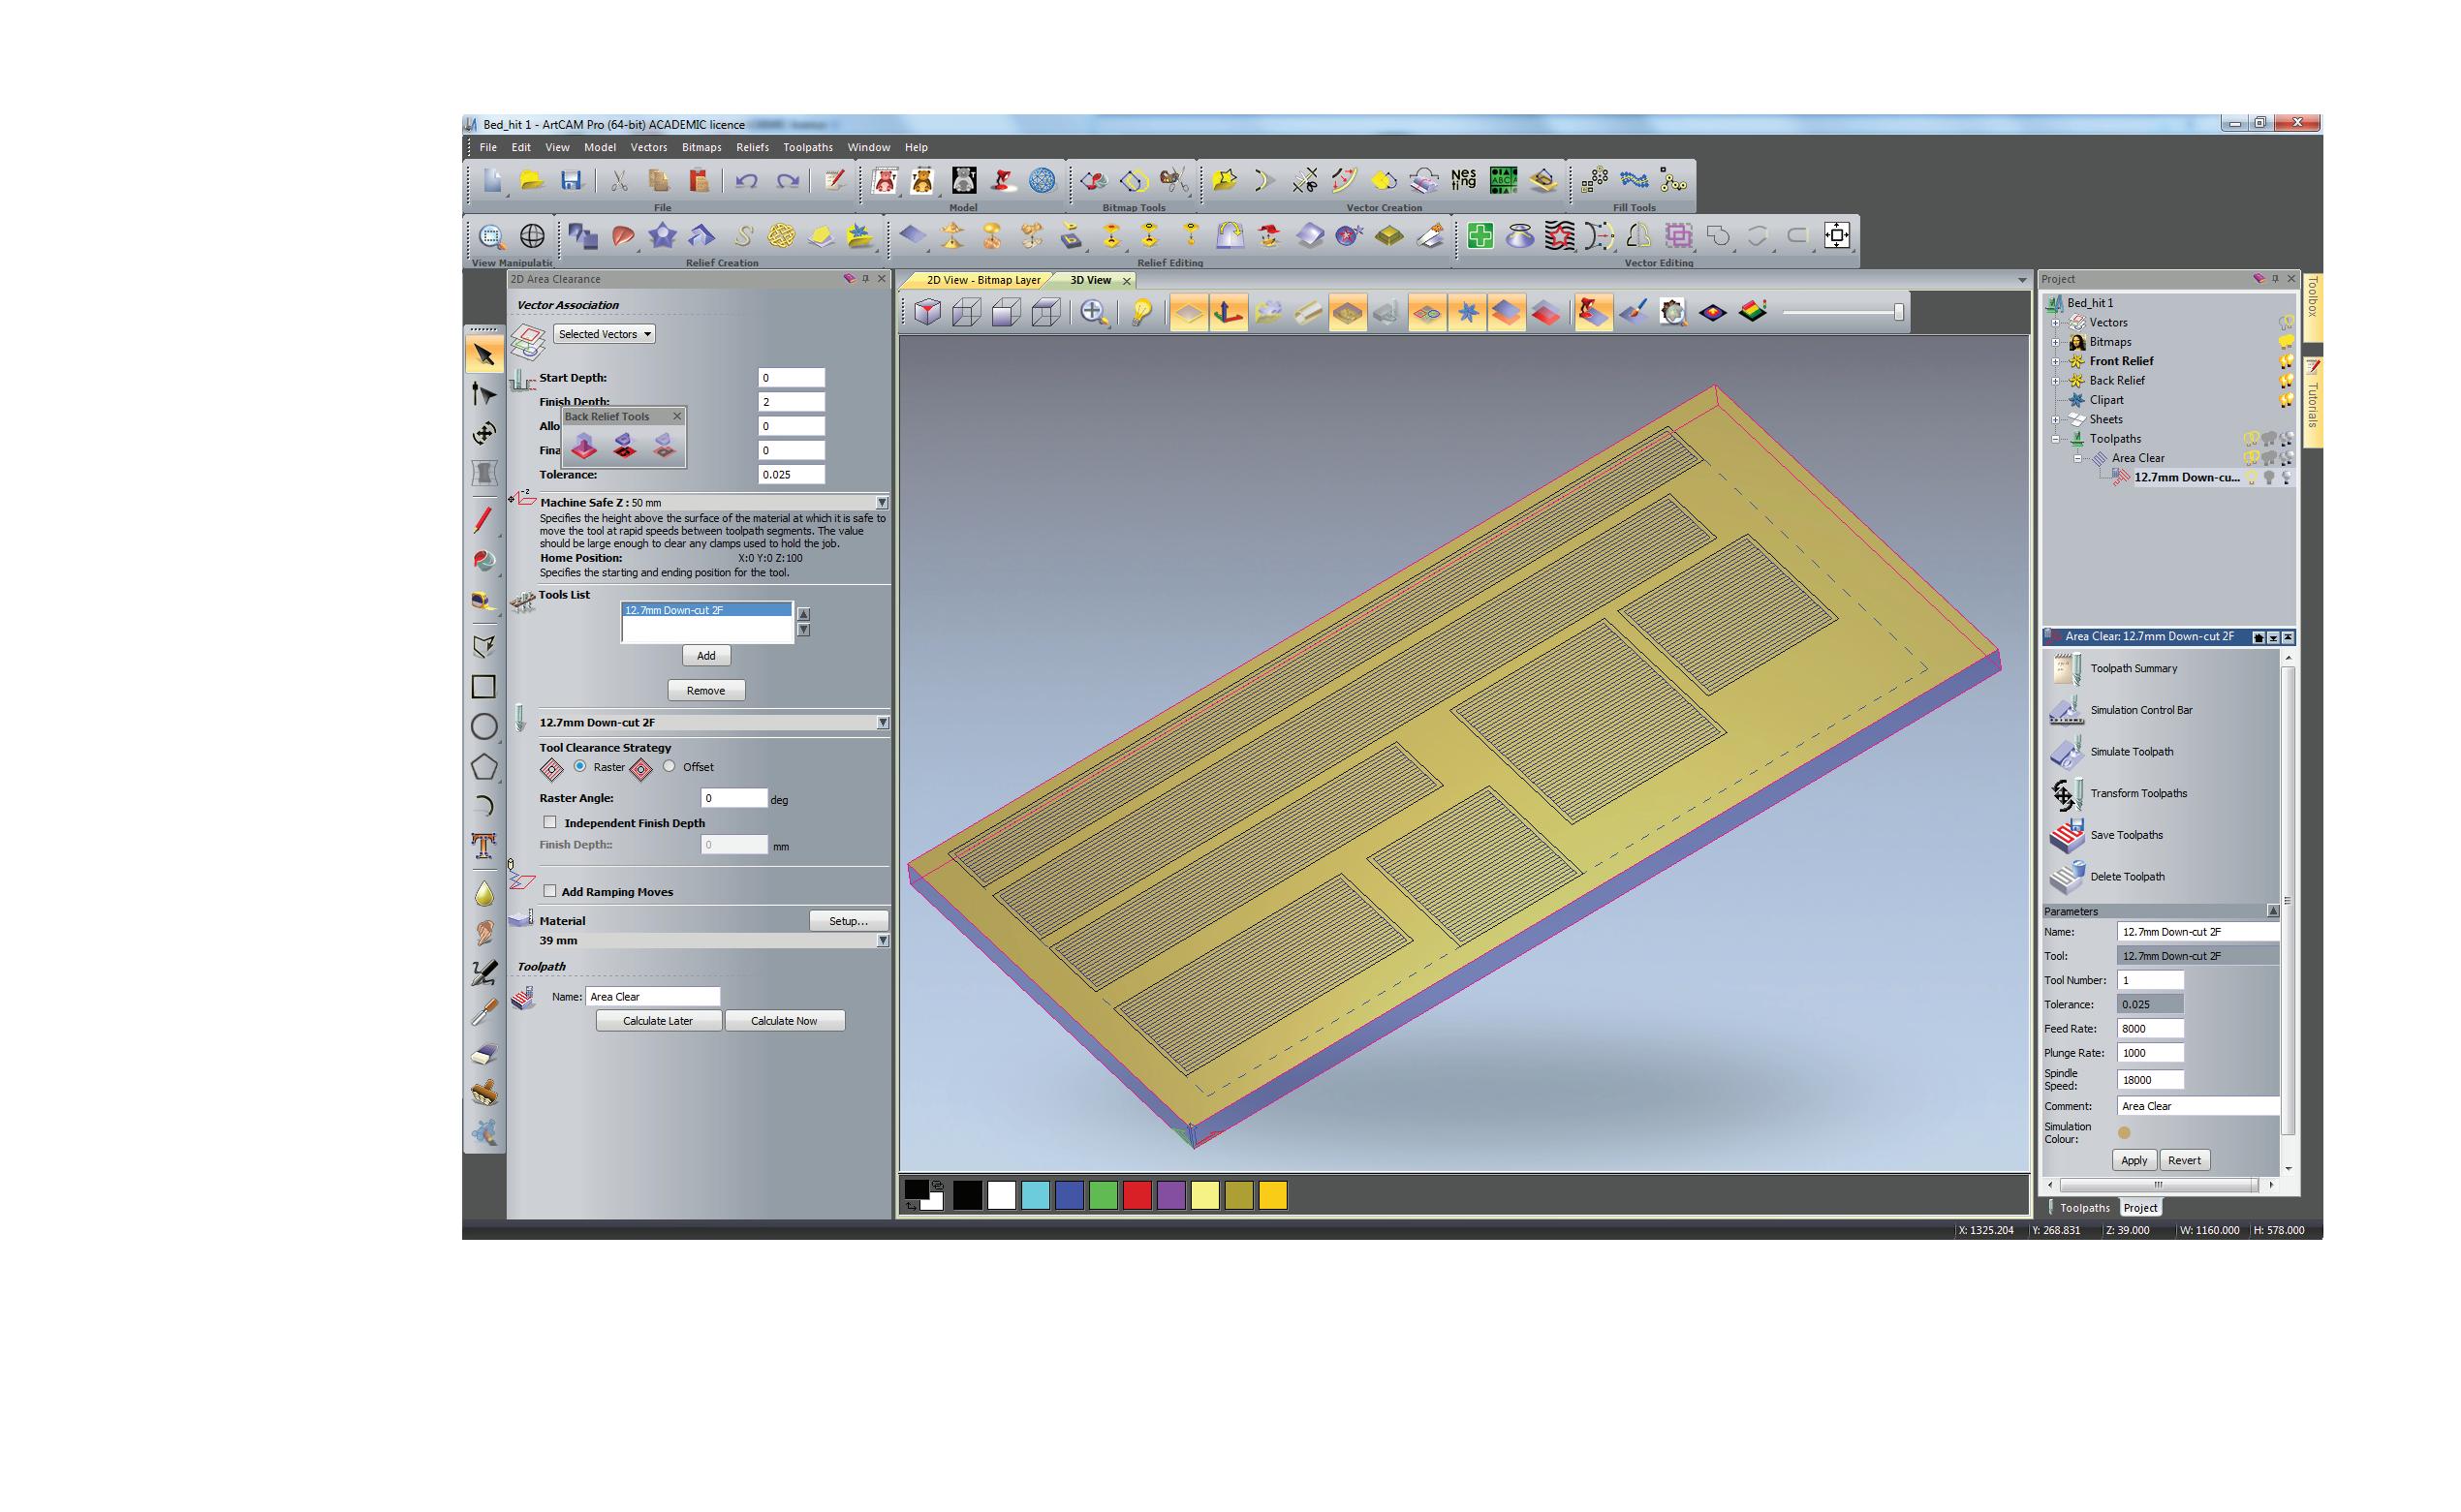Image resolution: width=2461 pixels, height=1512 pixels.
Task: Choose the Create Circle tool
Action: point(484,727)
